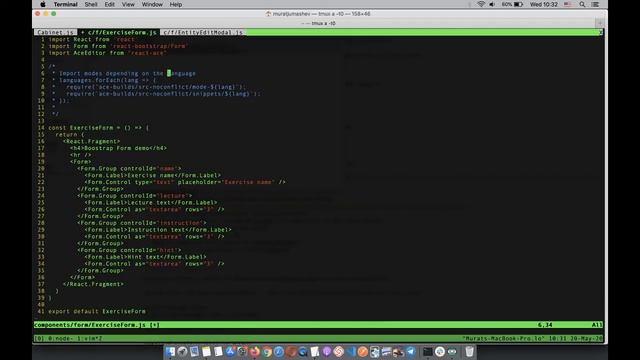The image size is (640, 360).
Task: Click the languages.forEach comment line
Action: tap(107, 80)
